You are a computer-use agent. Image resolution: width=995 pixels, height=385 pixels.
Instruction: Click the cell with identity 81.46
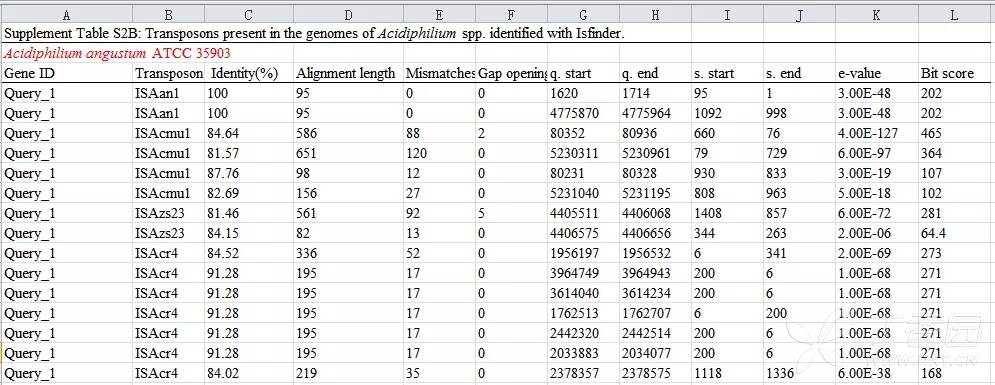click(x=248, y=213)
